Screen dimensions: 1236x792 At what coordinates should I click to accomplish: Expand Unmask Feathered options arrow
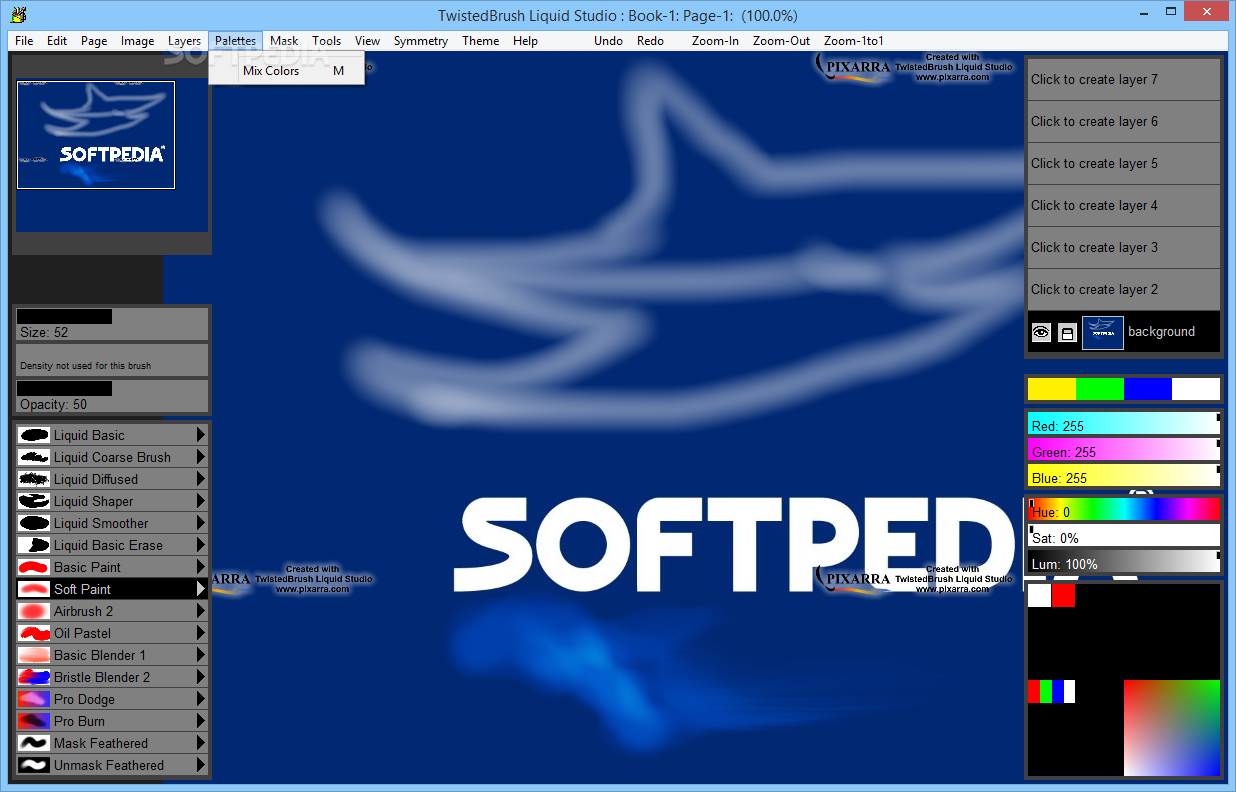coord(201,765)
